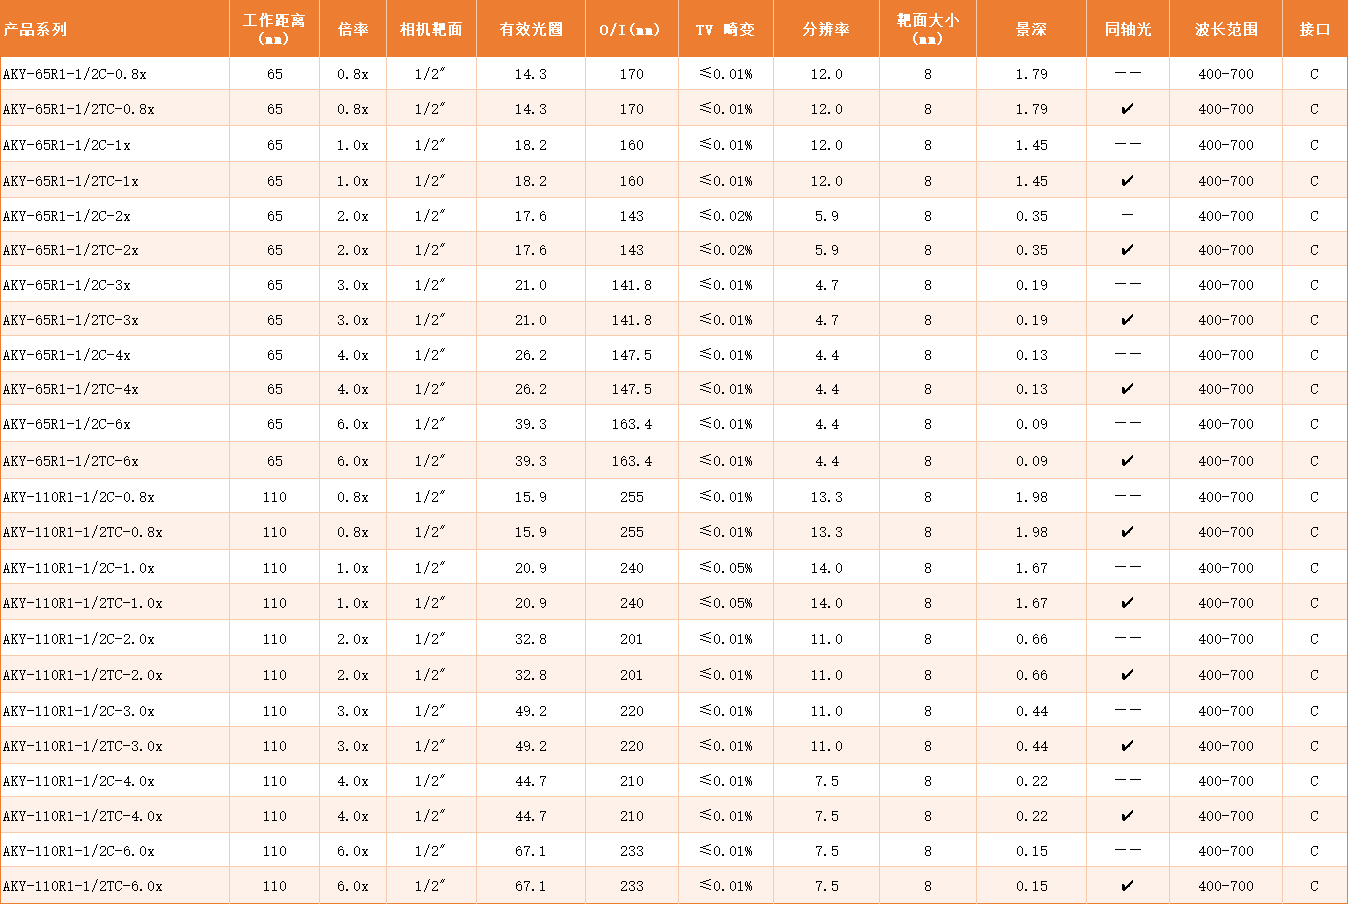
Task: Click the 同轴光 column header
Action: click(x=1127, y=29)
